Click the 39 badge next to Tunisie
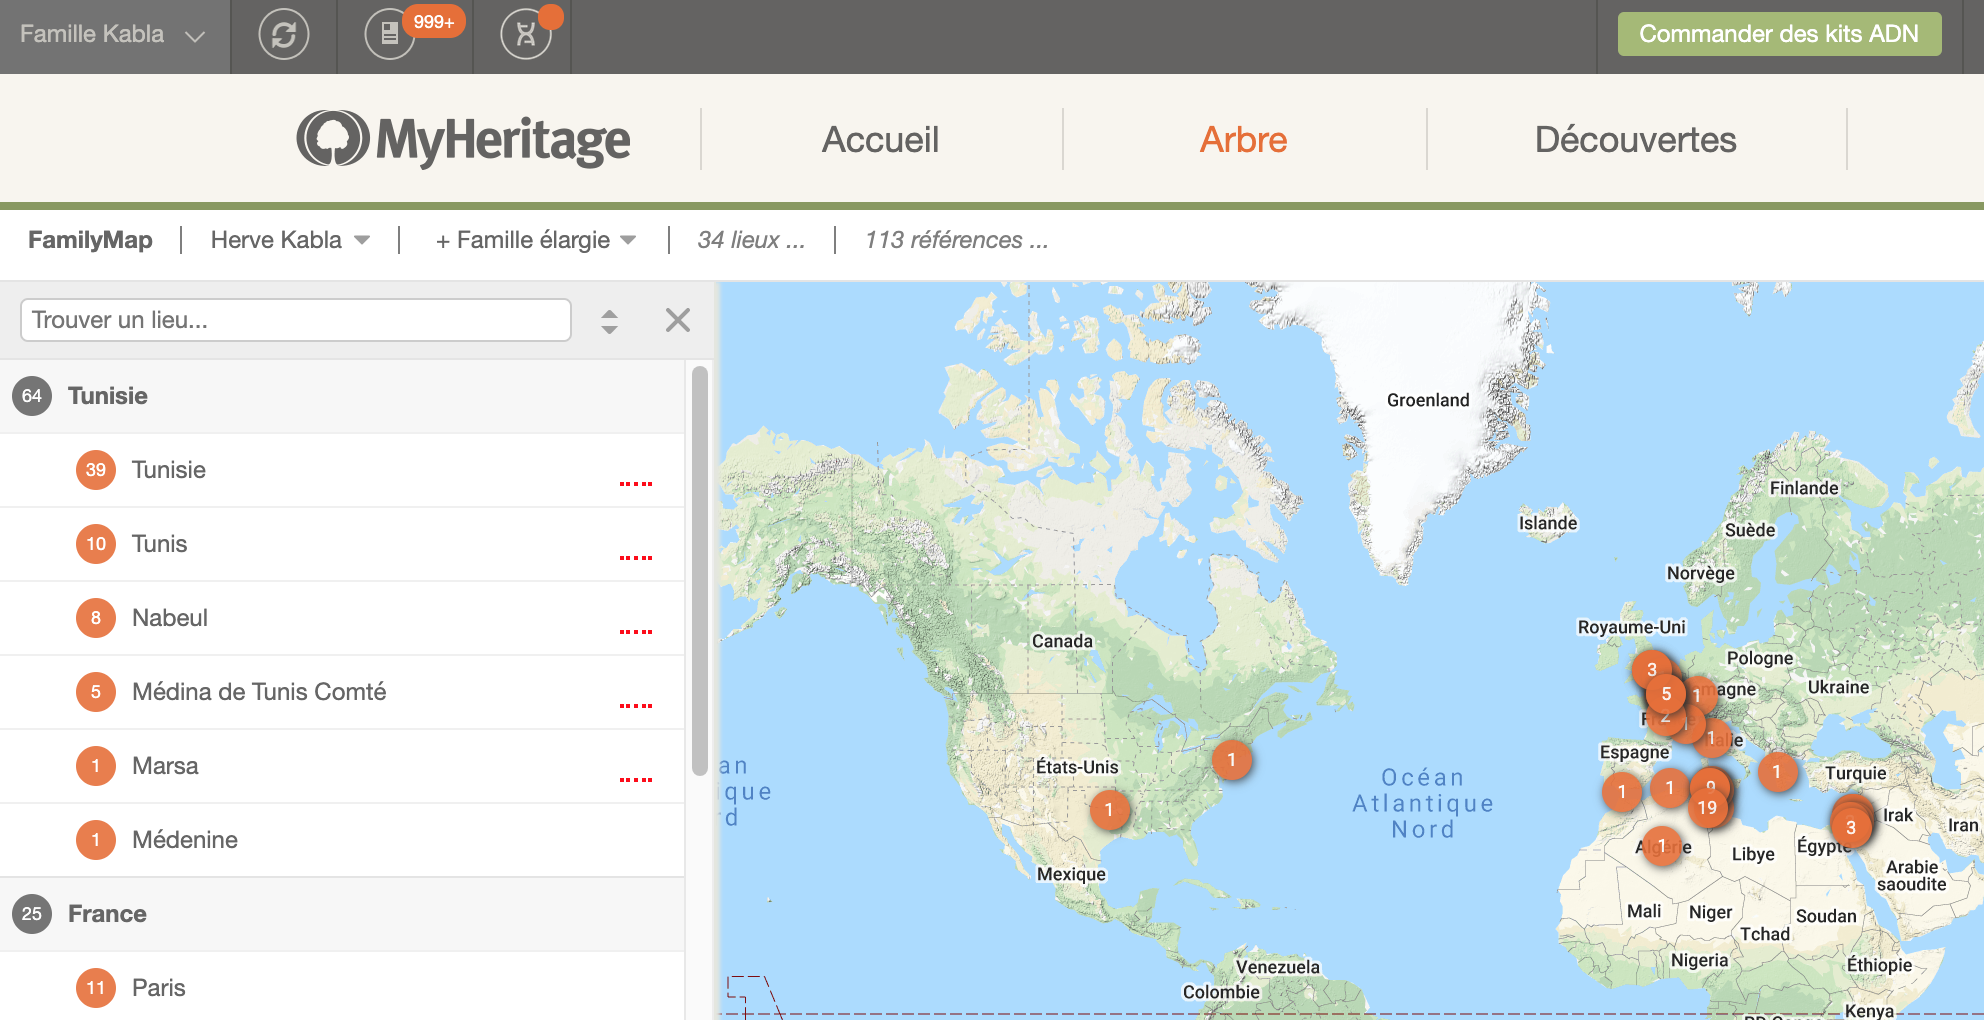Screen dimensions: 1984x1020 pos(96,470)
